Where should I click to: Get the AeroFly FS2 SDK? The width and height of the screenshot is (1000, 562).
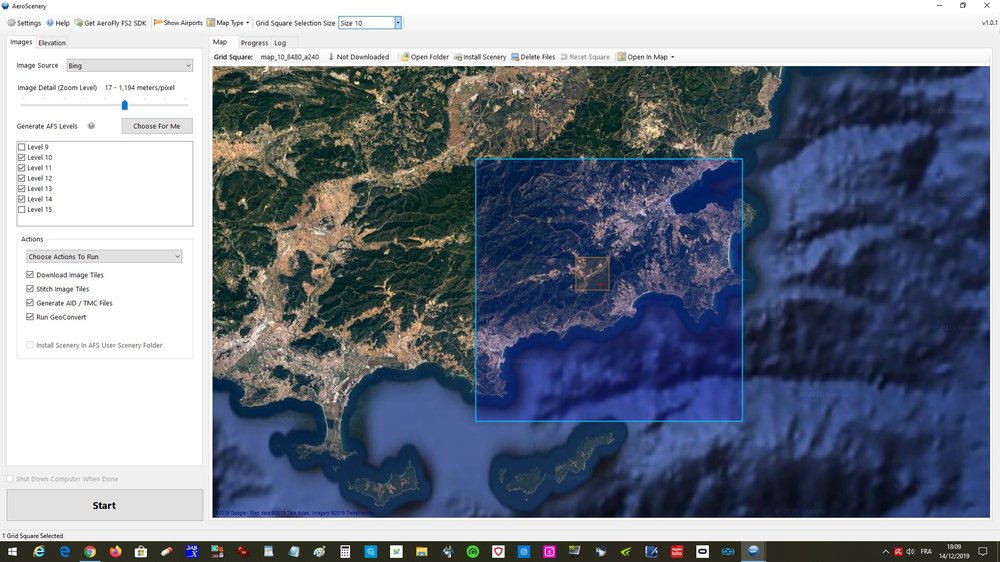[110, 23]
